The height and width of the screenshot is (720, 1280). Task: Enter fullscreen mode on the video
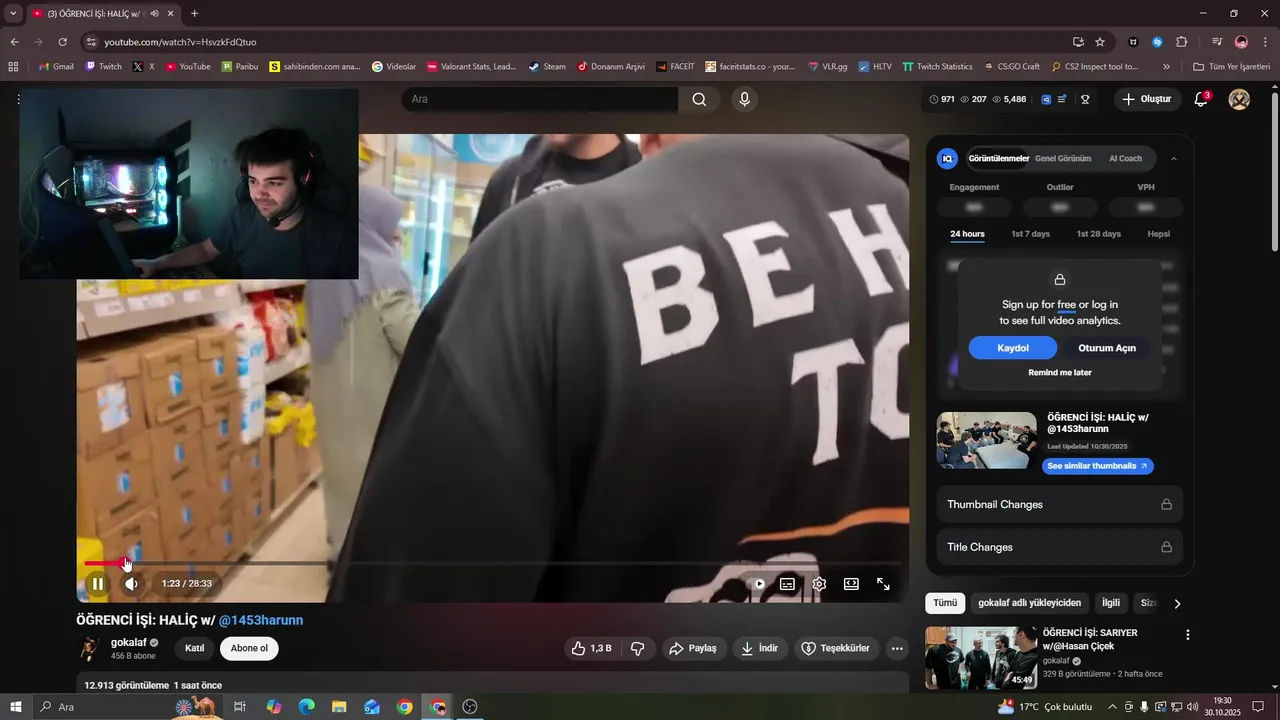pyautogui.click(x=883, y=584)
